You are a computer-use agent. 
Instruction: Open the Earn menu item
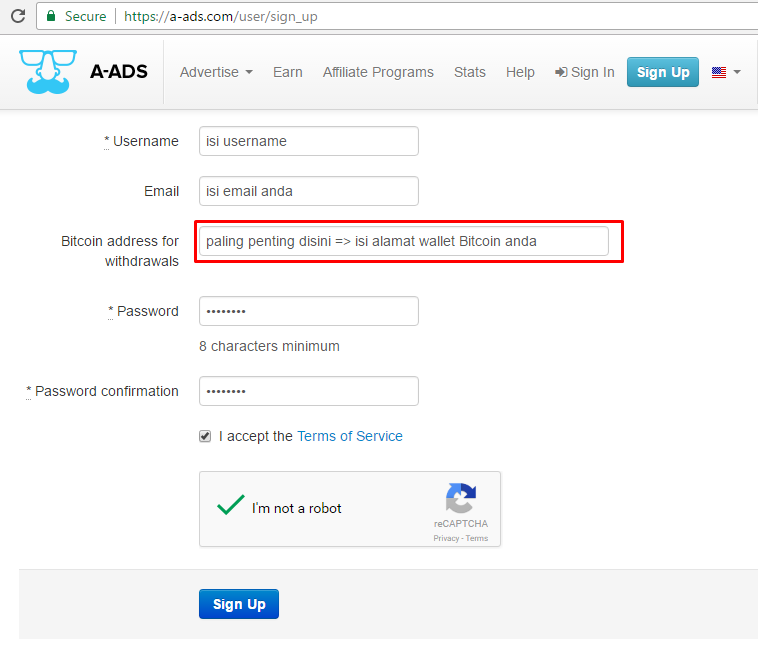point(288,72)
